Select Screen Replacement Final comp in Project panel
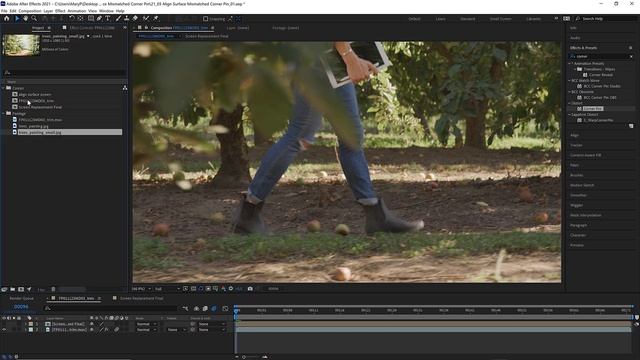 40,107
